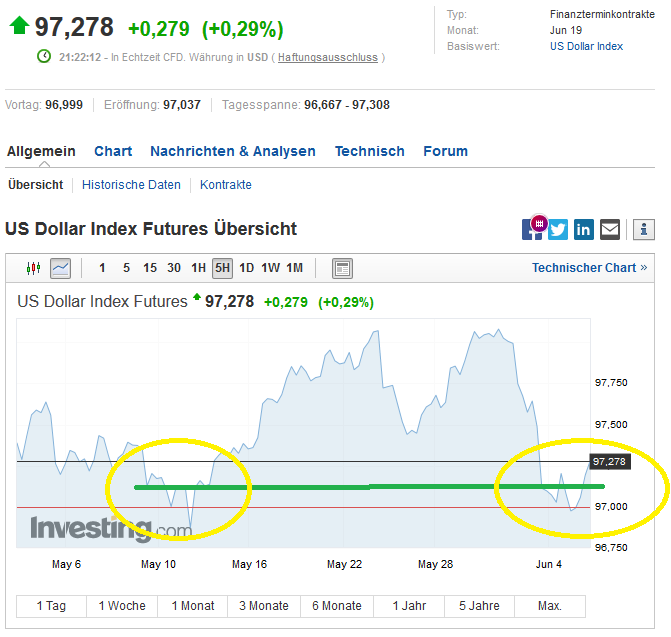
Task: Send the page by email icon
Action: tap(610, 229)
